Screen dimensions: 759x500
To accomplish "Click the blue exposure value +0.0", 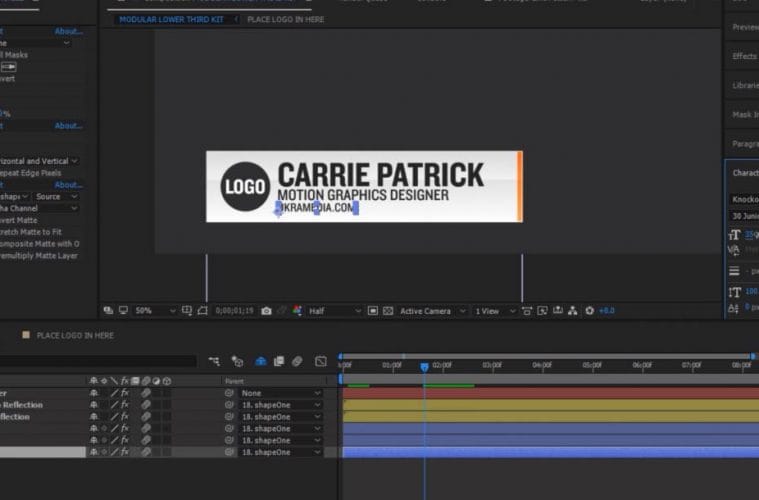I will (x=606, y=311).
